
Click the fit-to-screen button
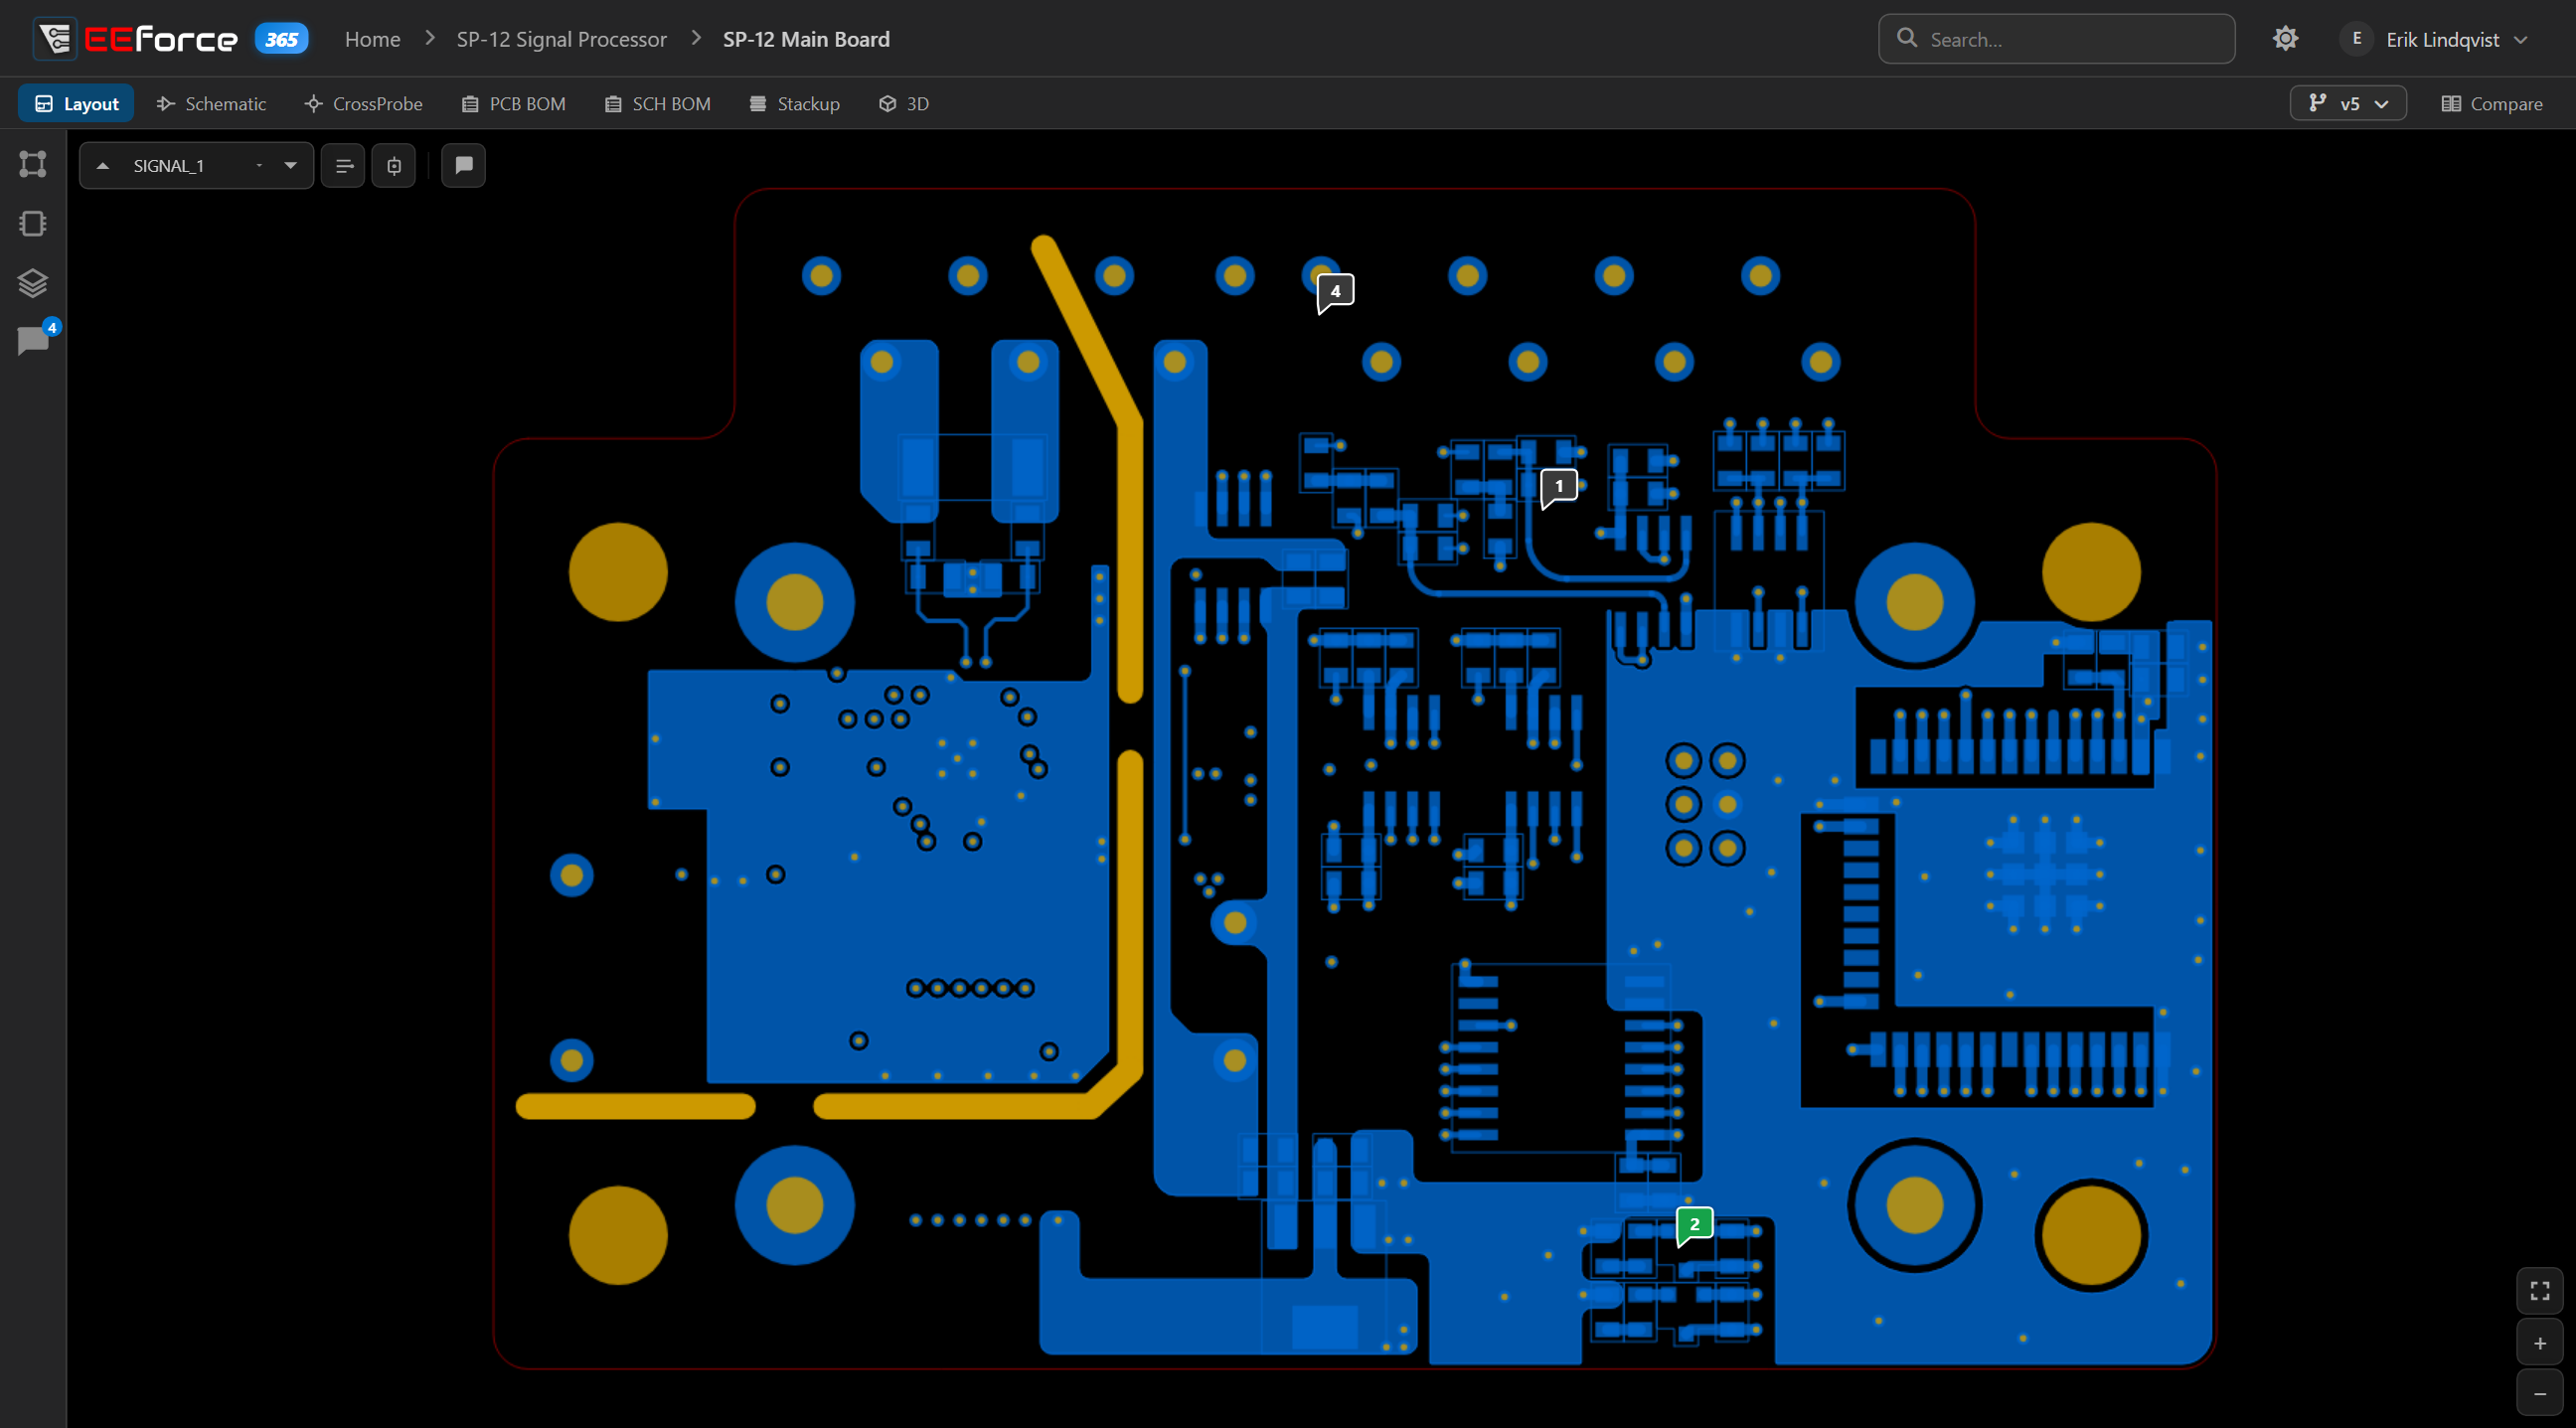click(x=2539, y=1290)
